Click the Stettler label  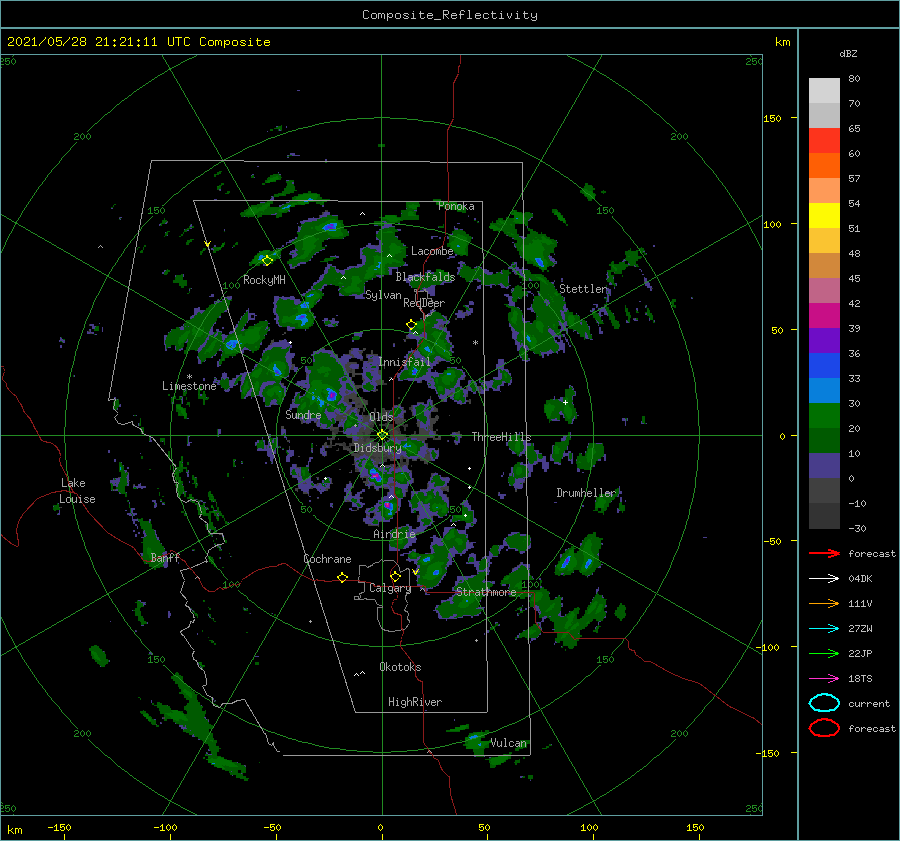pos(583,289)
